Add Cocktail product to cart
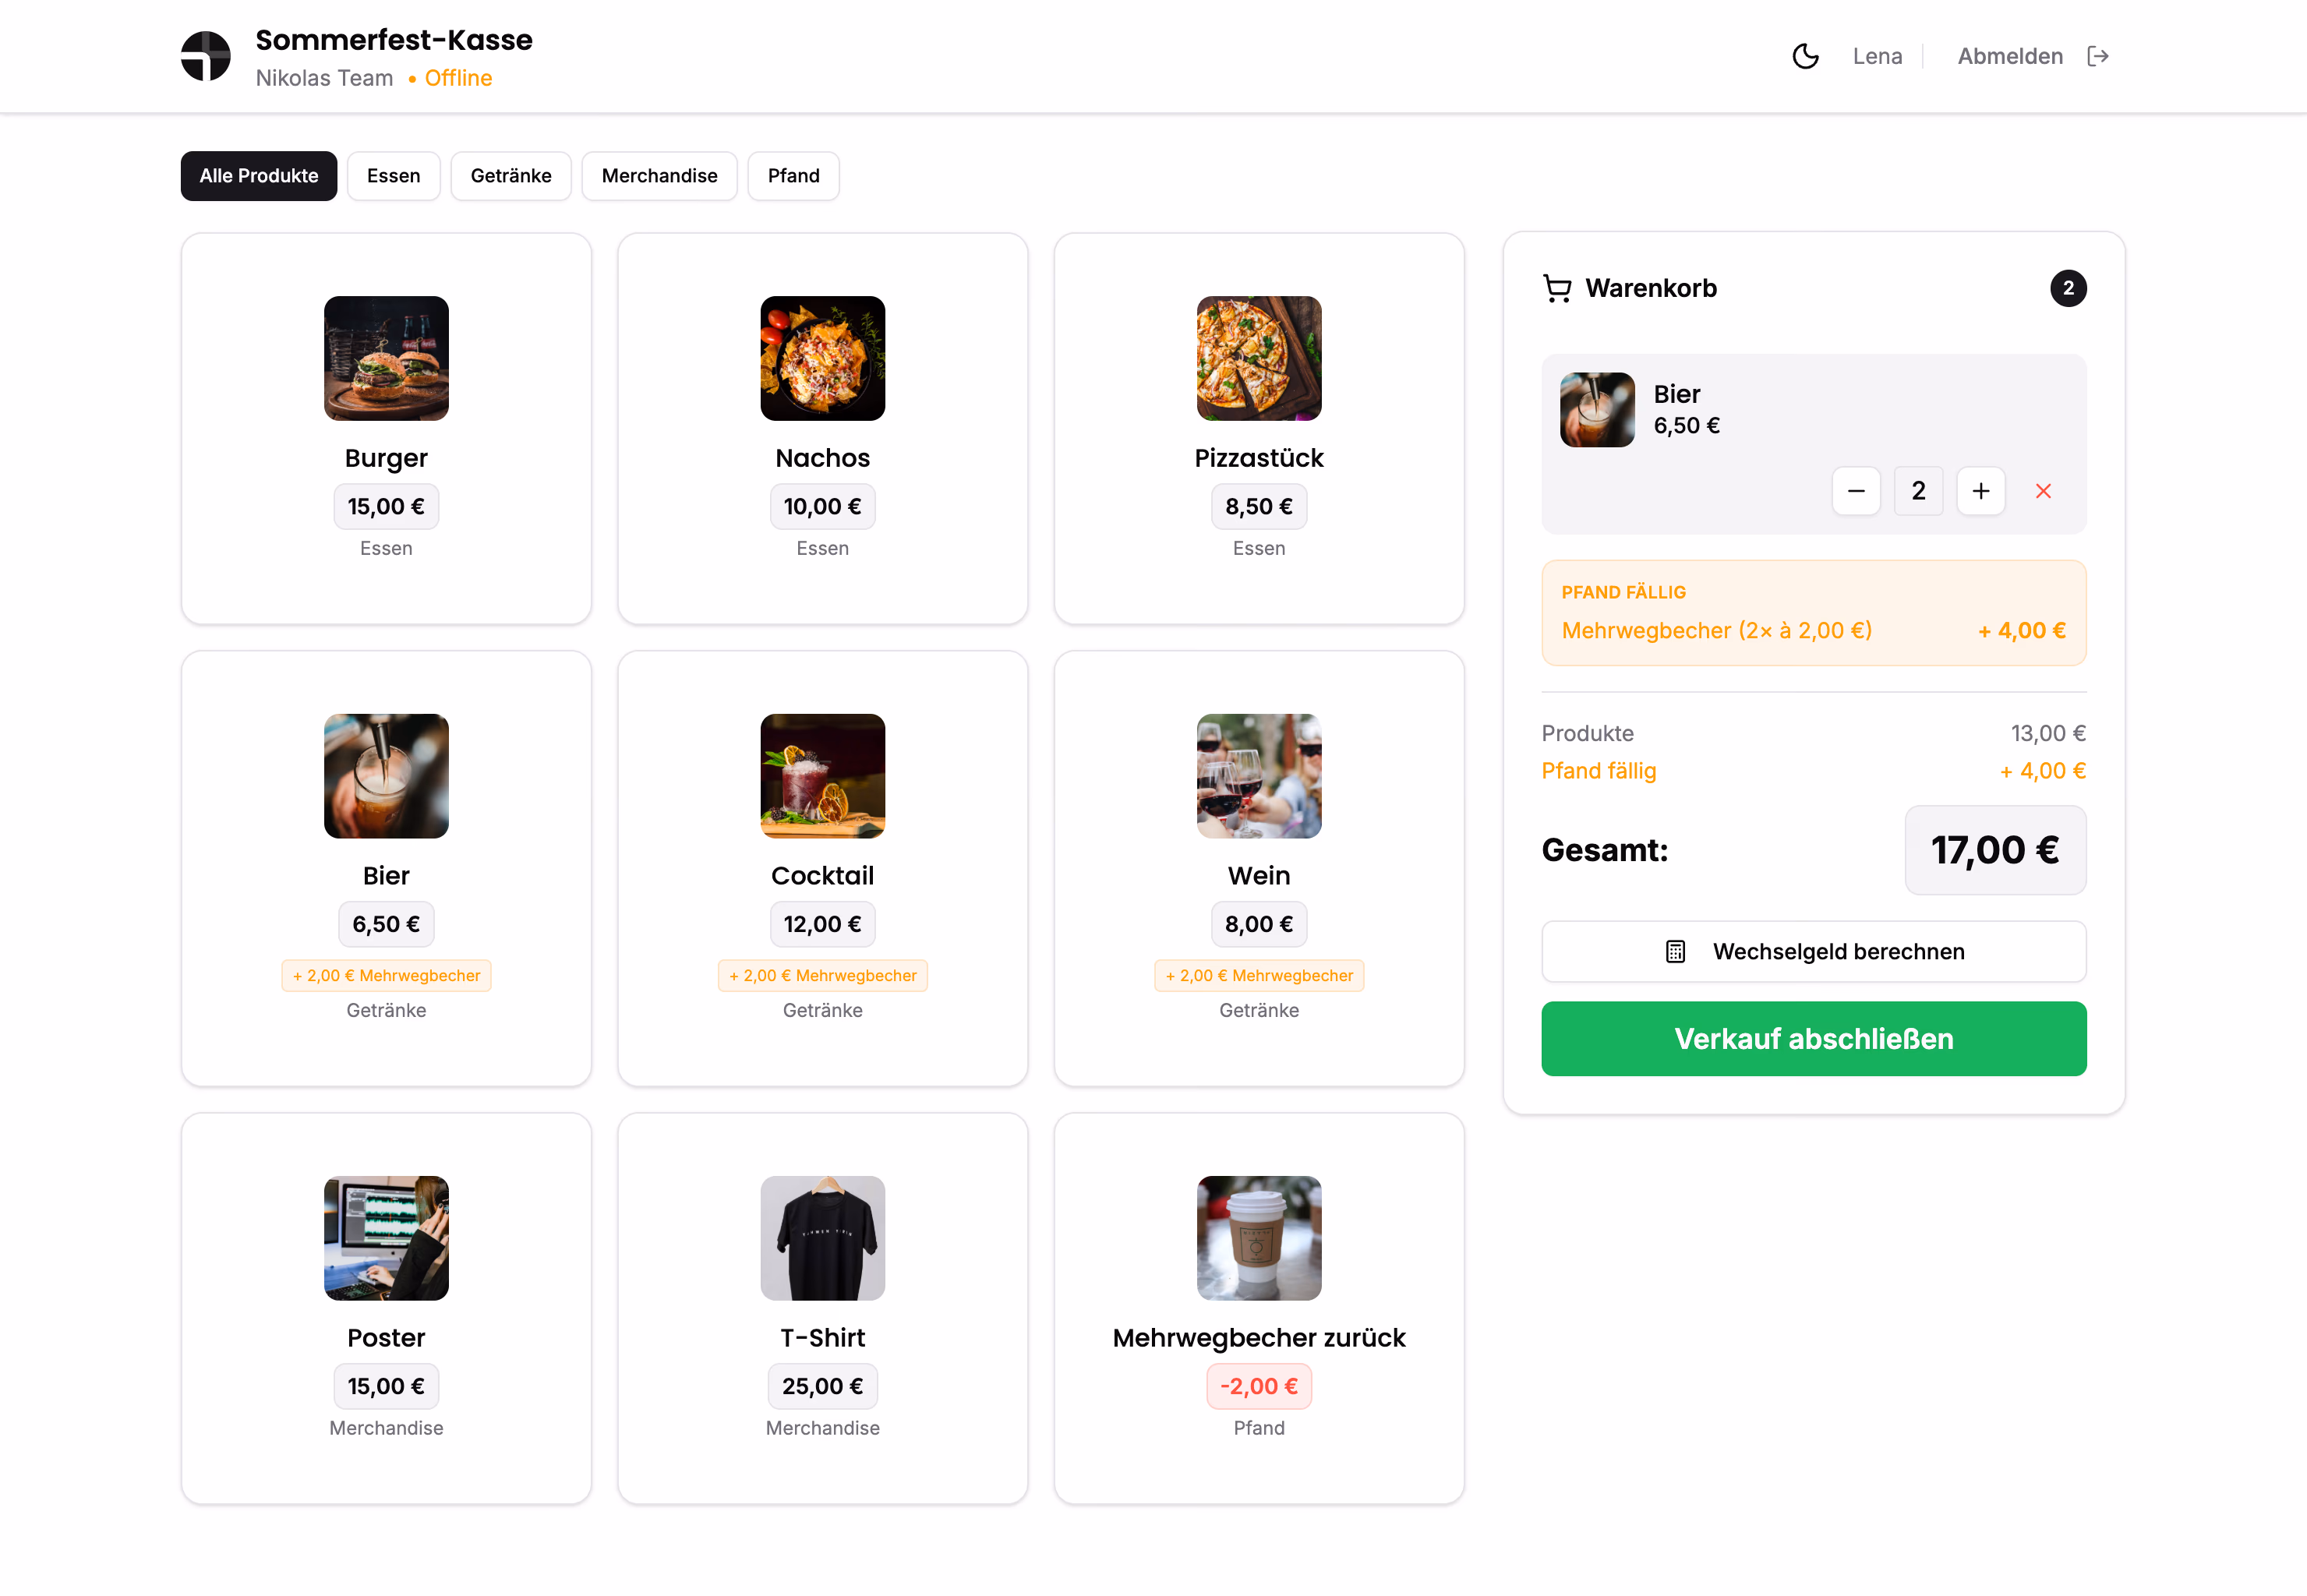Screen dimensions: 2307x1596 (823, 868)
